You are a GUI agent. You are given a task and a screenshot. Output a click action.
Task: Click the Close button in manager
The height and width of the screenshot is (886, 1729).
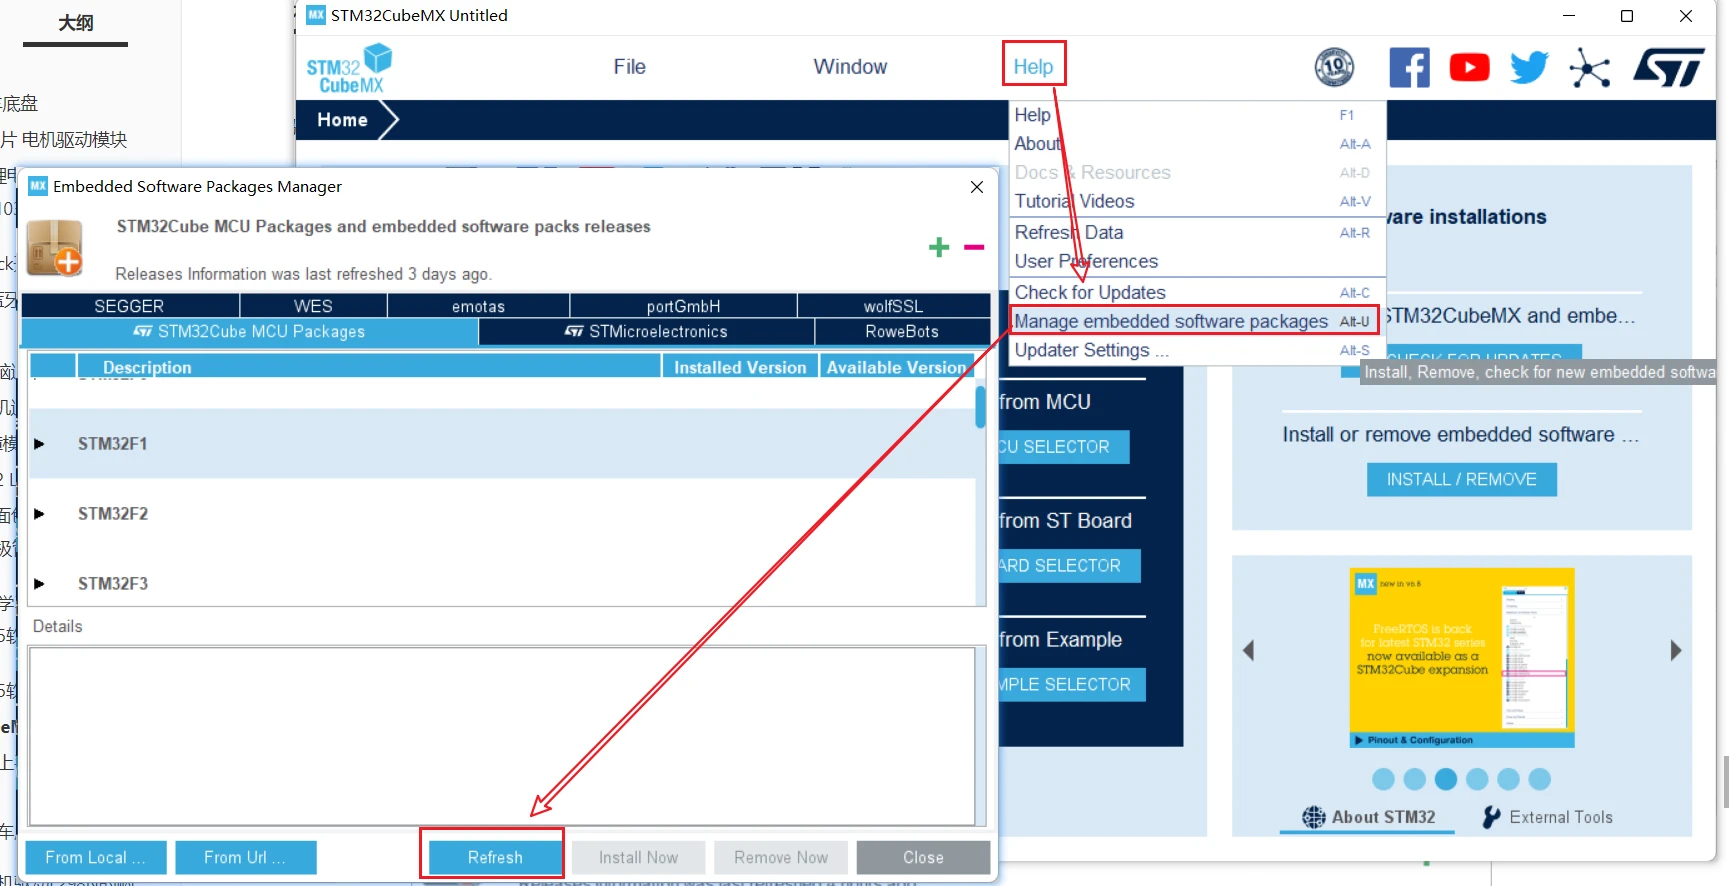(923, 858)
